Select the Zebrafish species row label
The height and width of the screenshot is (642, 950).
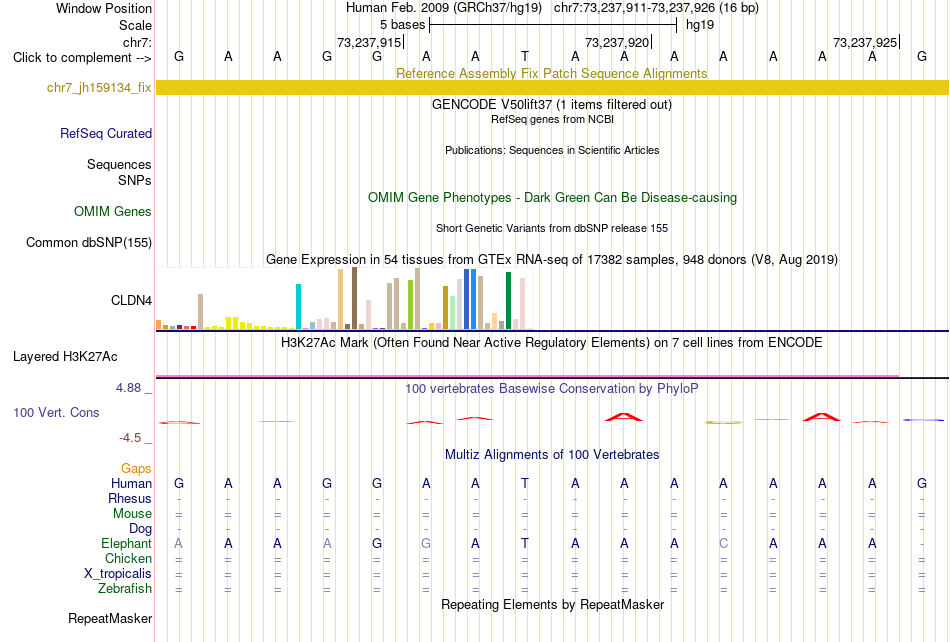(x=125, y=588)
